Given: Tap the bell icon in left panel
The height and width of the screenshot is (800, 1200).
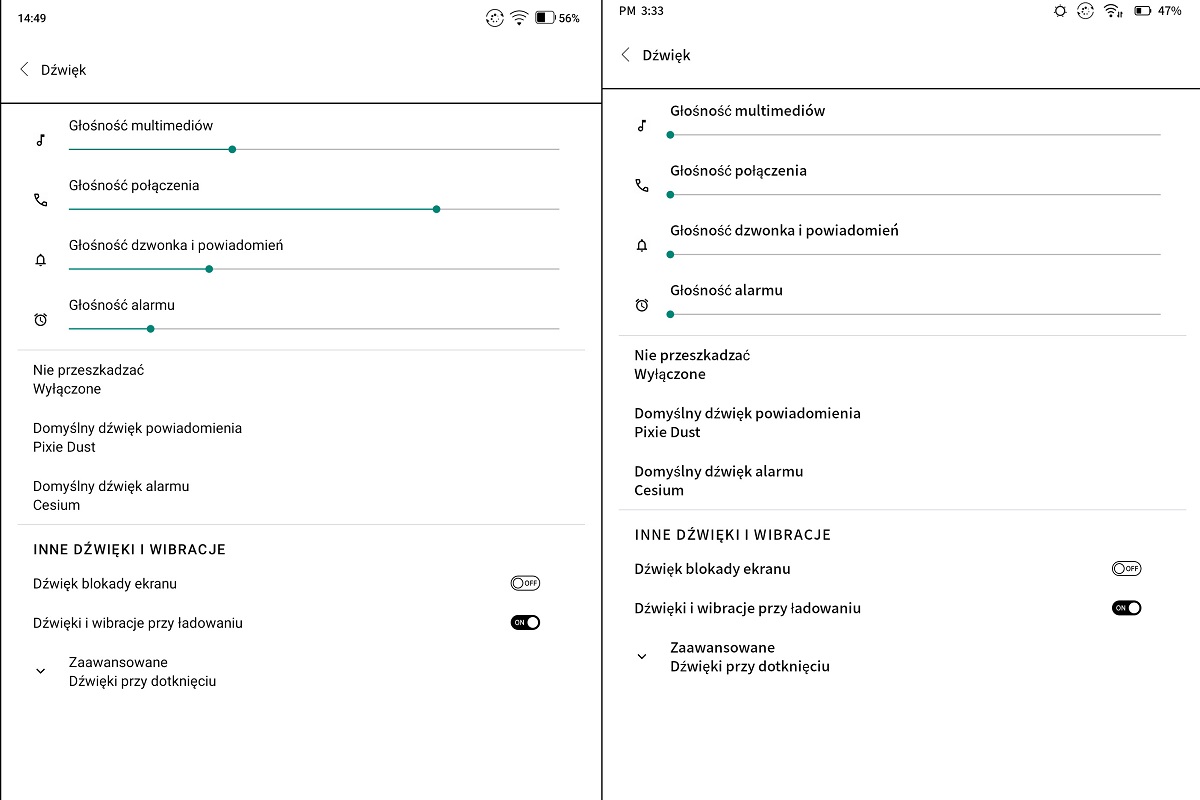Looking at the screenshot, I should pyautogui.click(x=40, y=260).
